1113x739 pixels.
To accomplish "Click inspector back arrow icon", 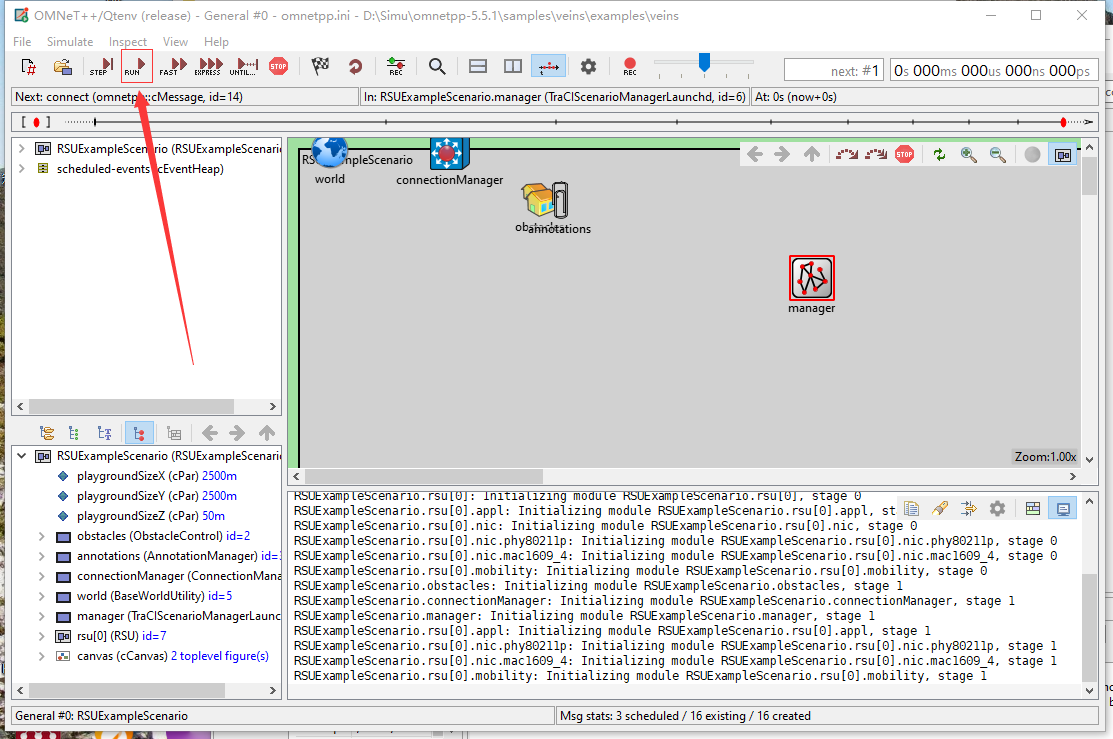I will pos(209,433).
